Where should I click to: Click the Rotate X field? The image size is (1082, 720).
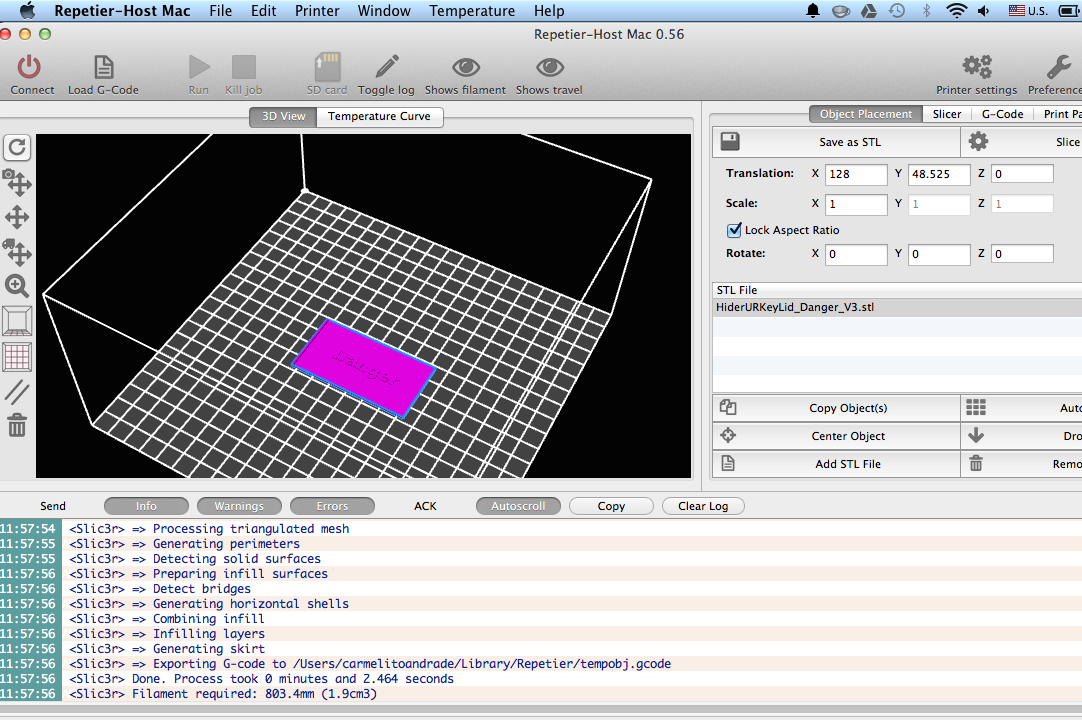click(x=856, y=254)
